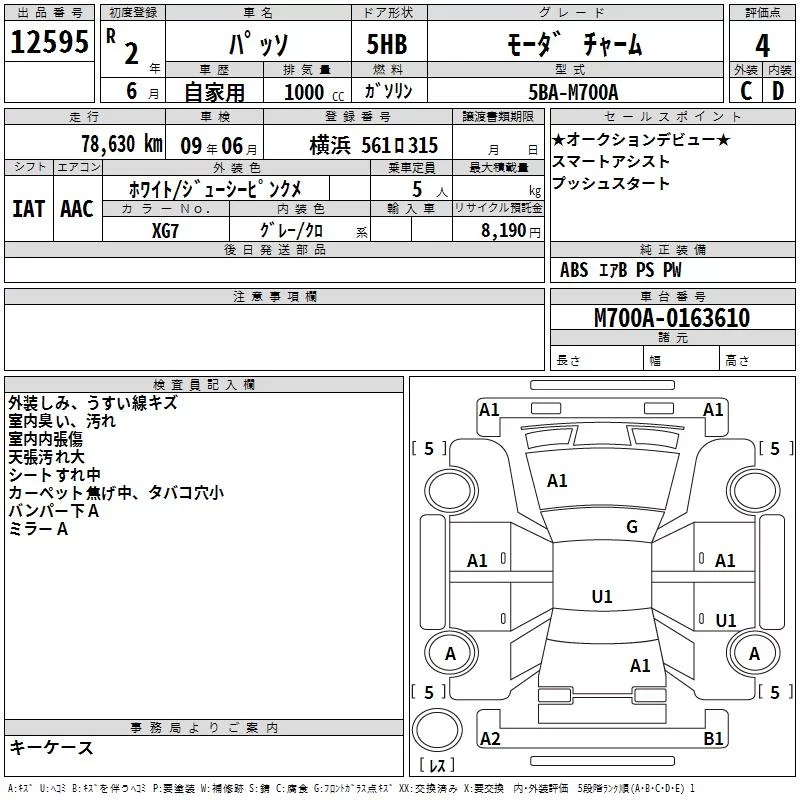Click U1 mark on right rear door

tap(726, 620)
